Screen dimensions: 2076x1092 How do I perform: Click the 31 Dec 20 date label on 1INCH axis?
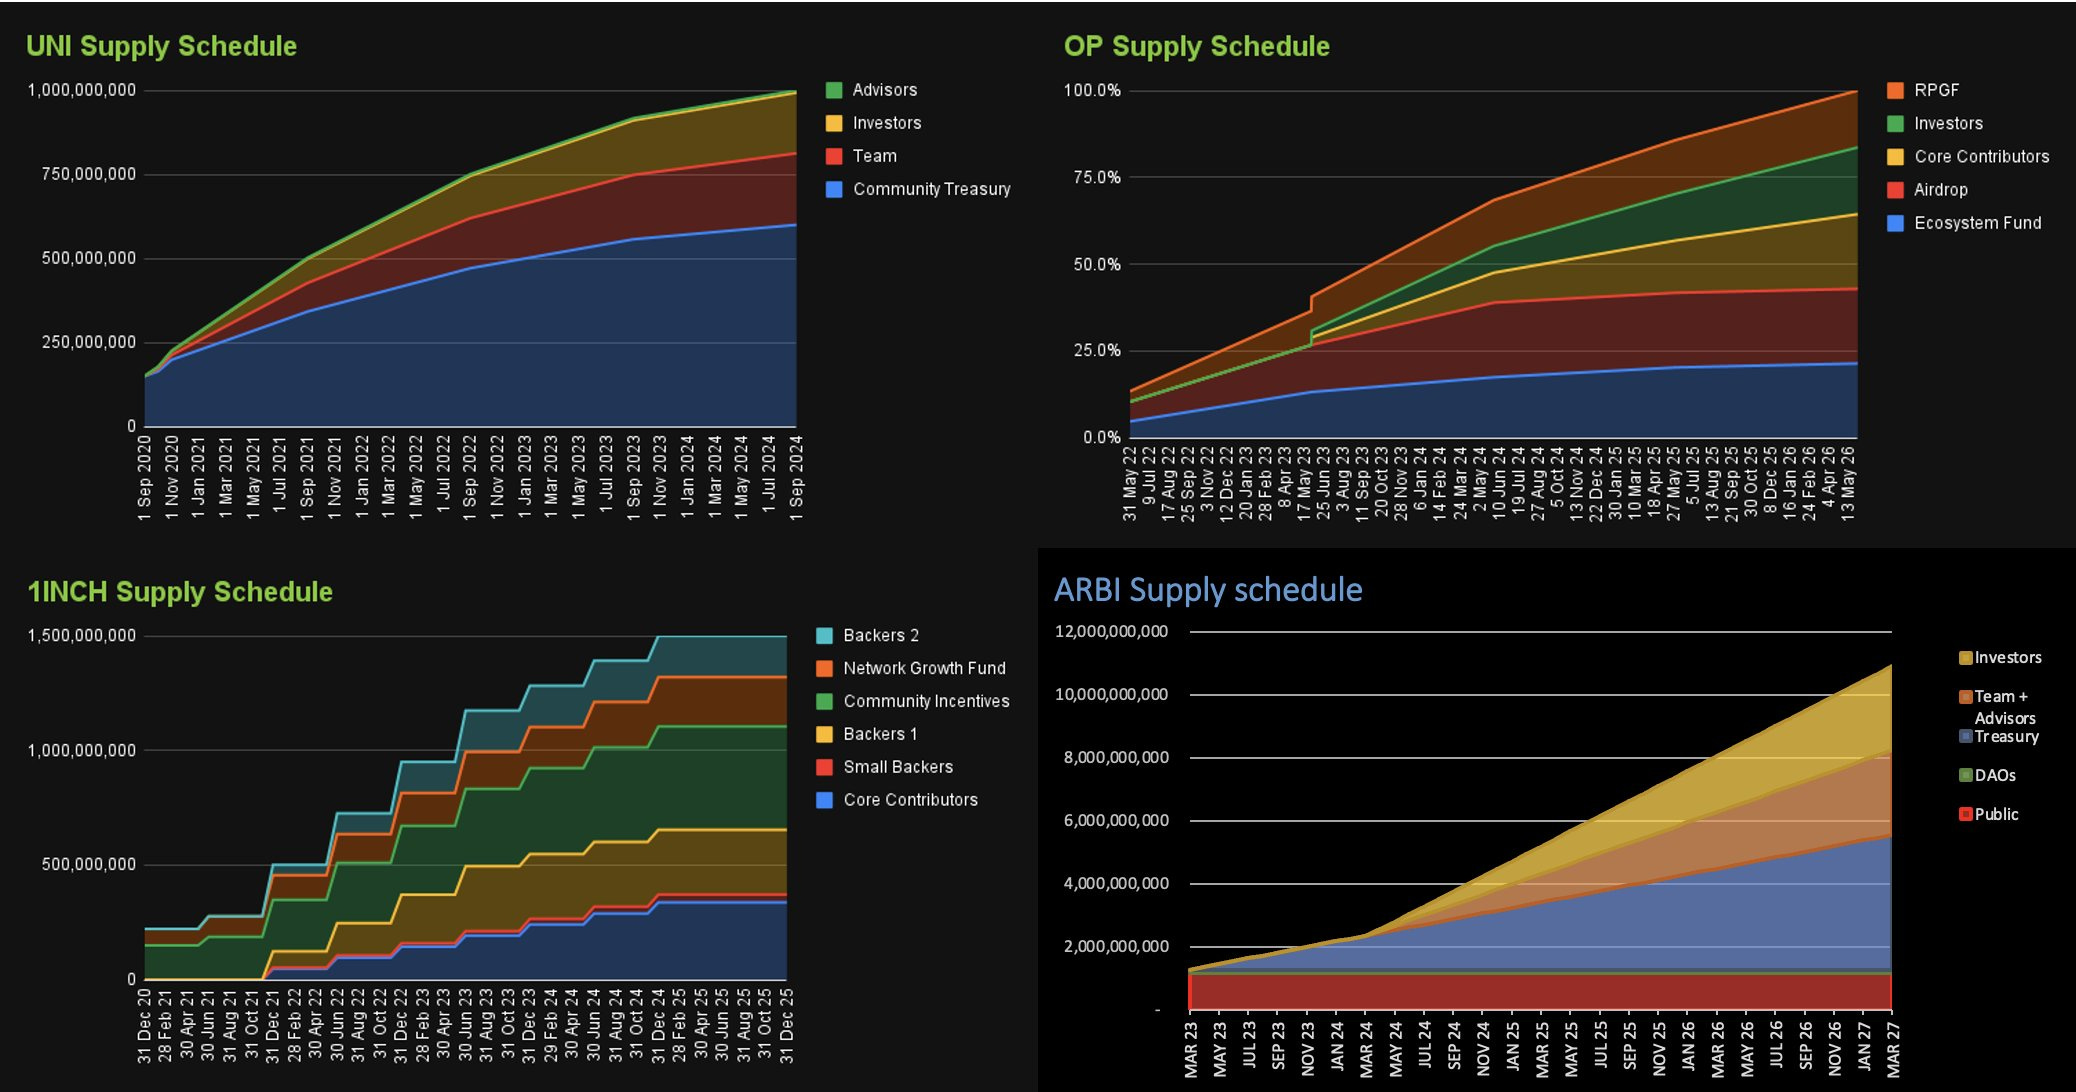point(145,1025)
